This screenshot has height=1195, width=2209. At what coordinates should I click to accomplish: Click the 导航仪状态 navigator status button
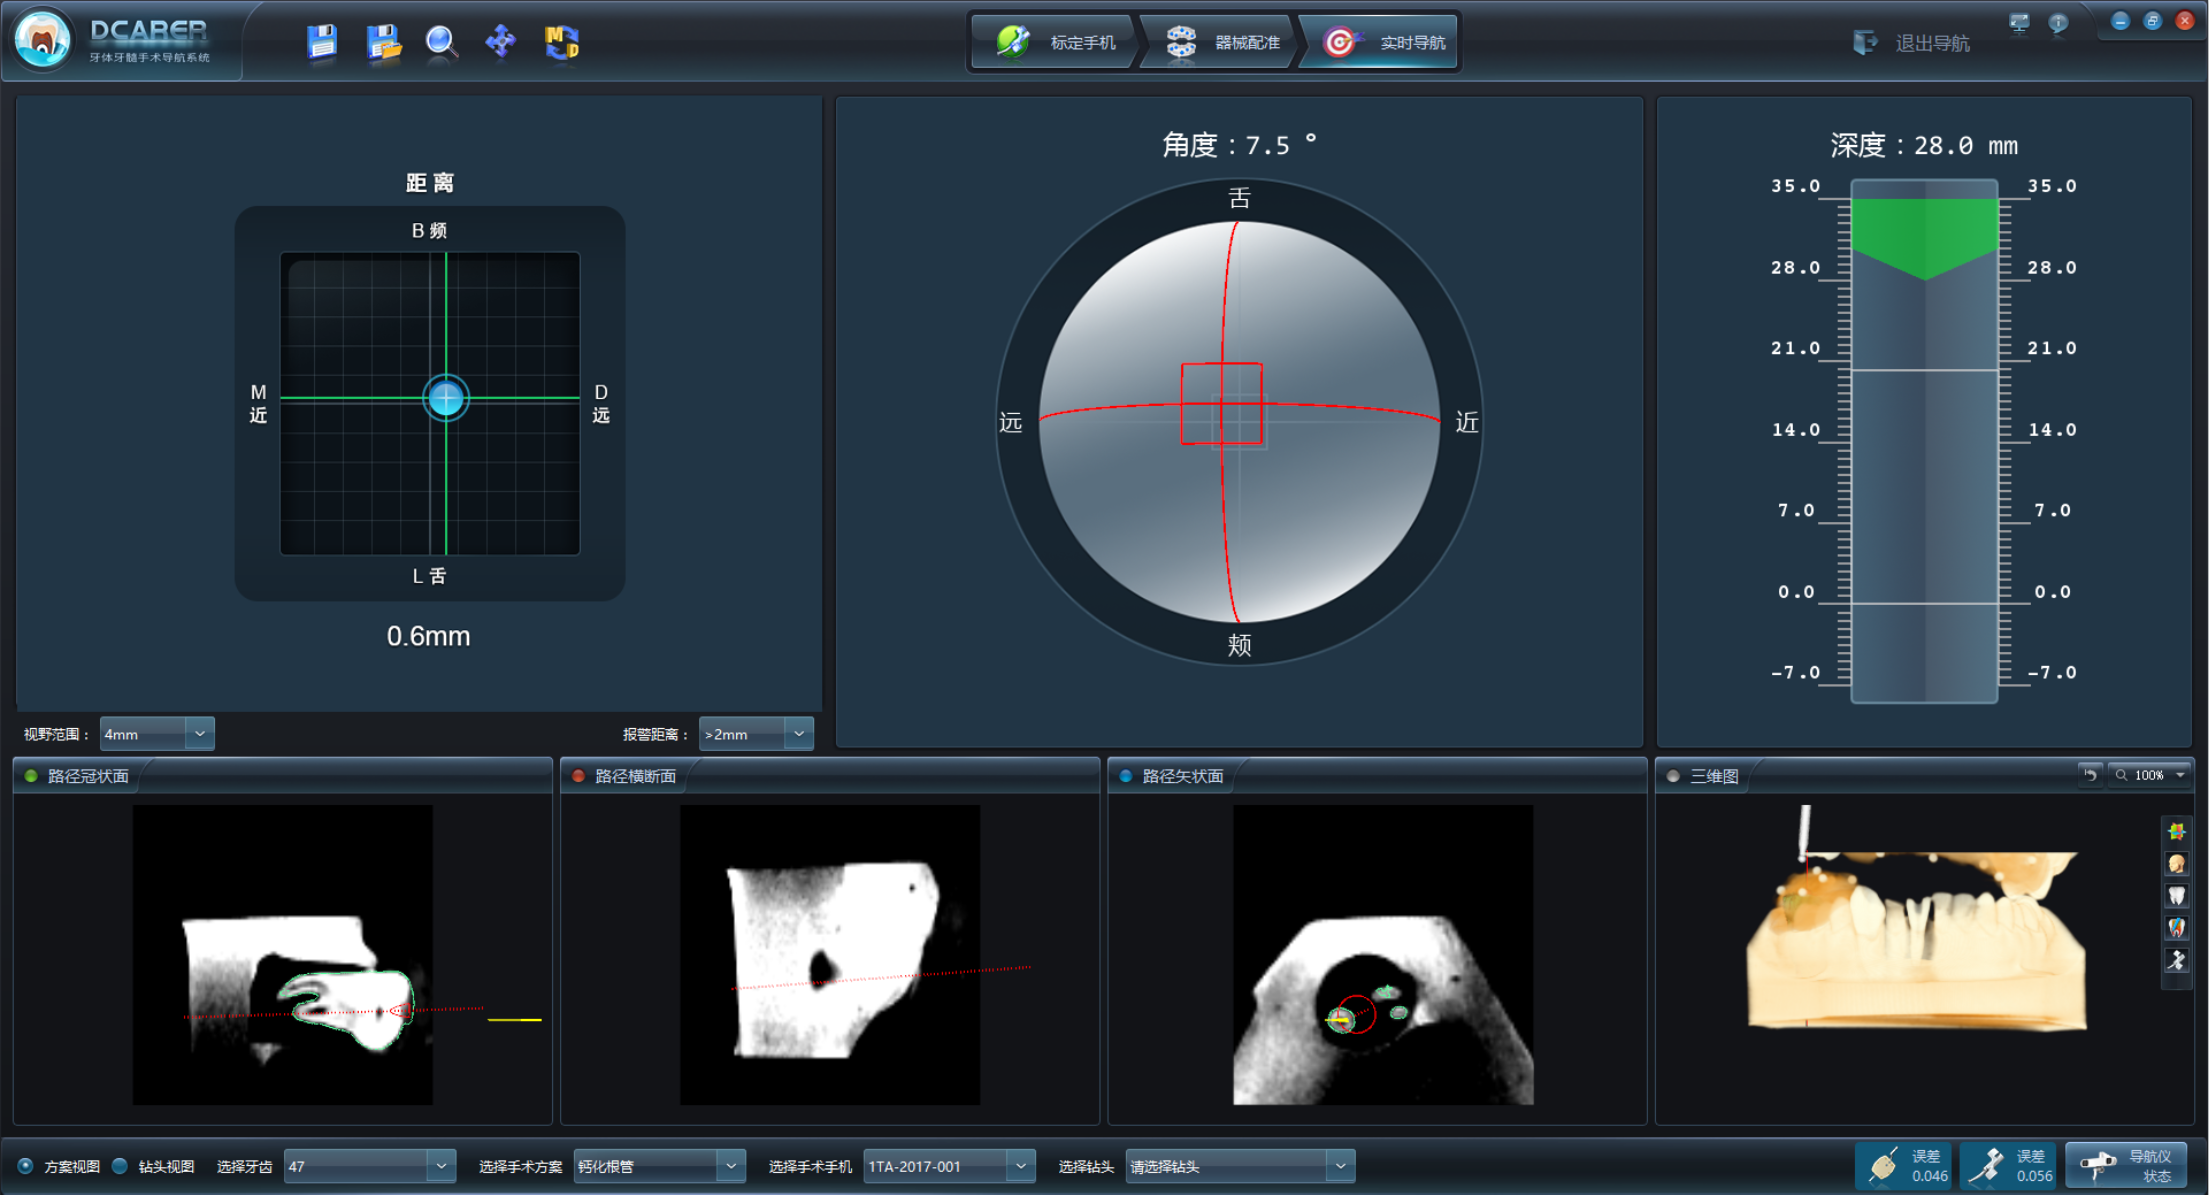click(x=2126, y=1165)
